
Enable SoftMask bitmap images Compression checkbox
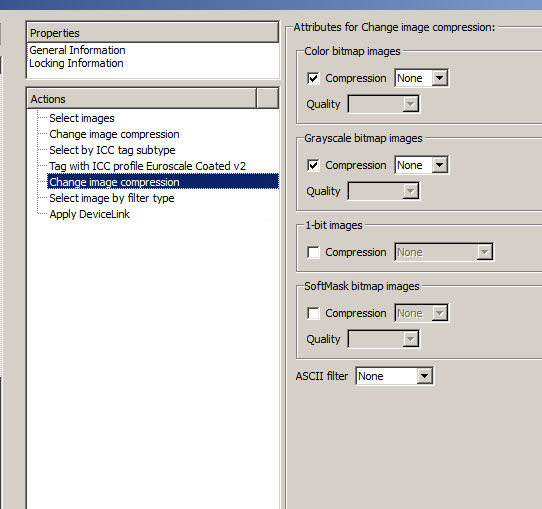click(x=313, y=313)
